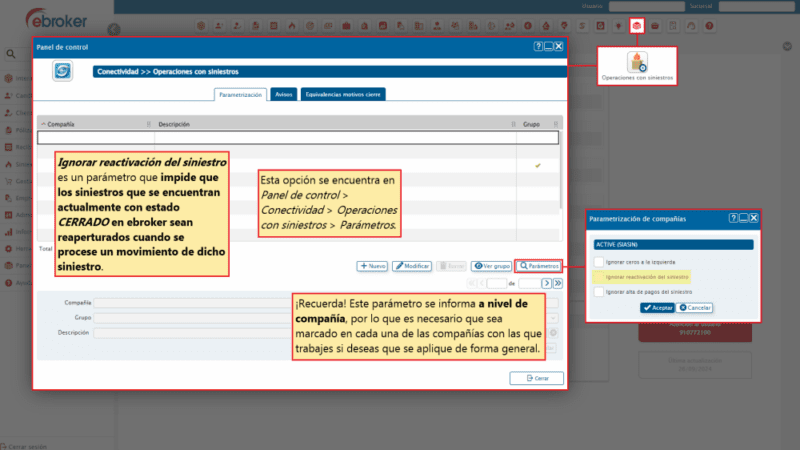Screen dimensions: 800x450
Task: Switch to the Avisos tab
Action: point(284,94)
